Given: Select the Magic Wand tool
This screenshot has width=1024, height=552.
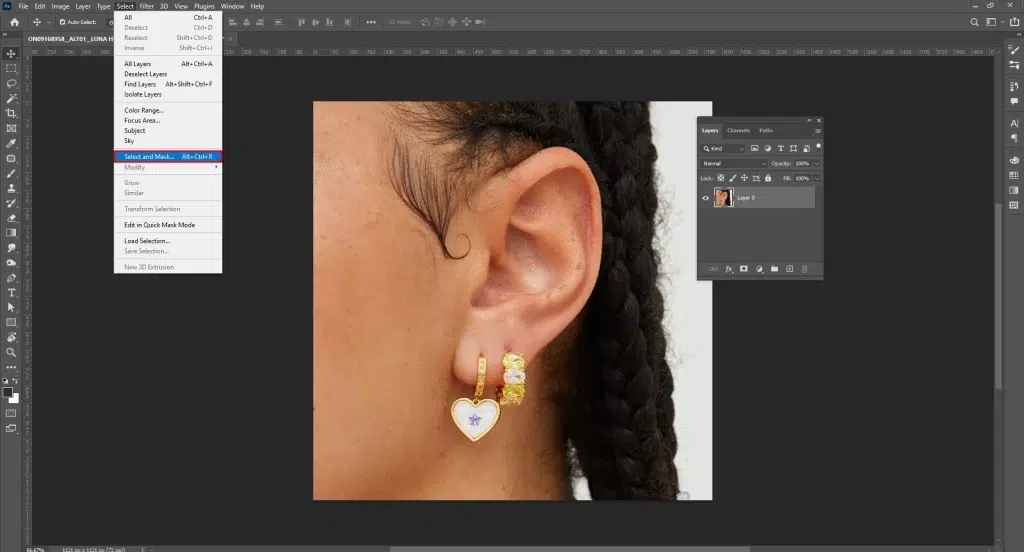Looking at the screenshot, I should [11, 99].
